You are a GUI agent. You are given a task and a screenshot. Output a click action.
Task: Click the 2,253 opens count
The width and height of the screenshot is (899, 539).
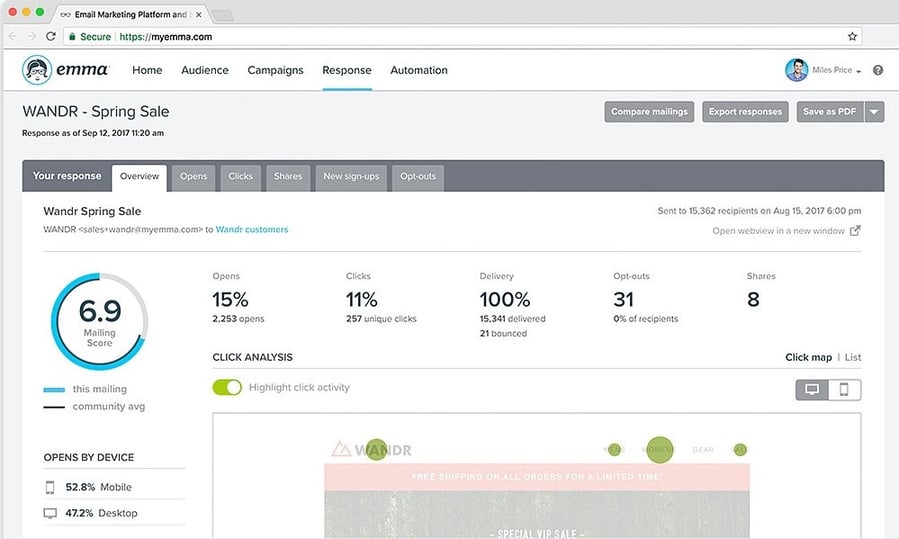[238, 319]
